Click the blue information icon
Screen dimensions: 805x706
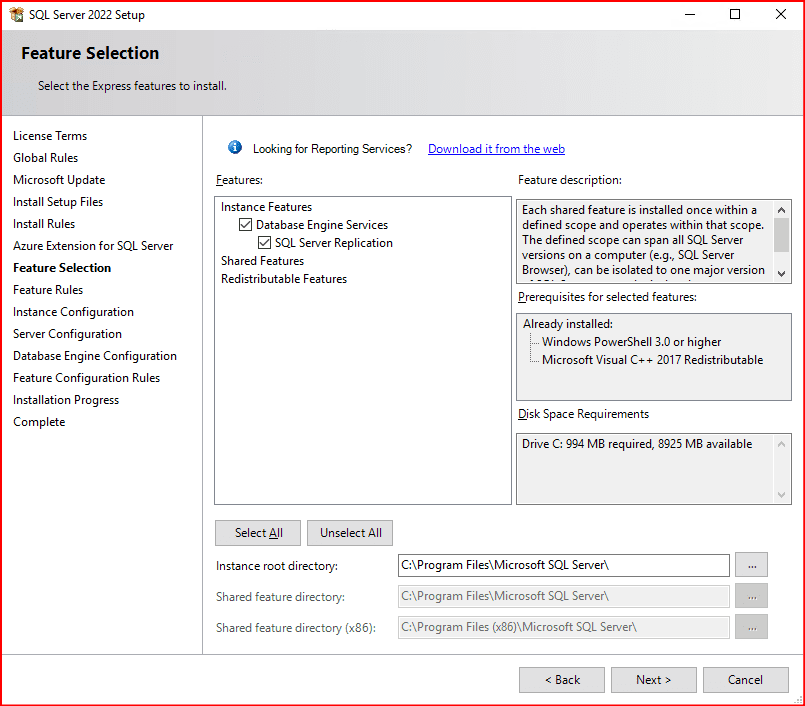235,148
